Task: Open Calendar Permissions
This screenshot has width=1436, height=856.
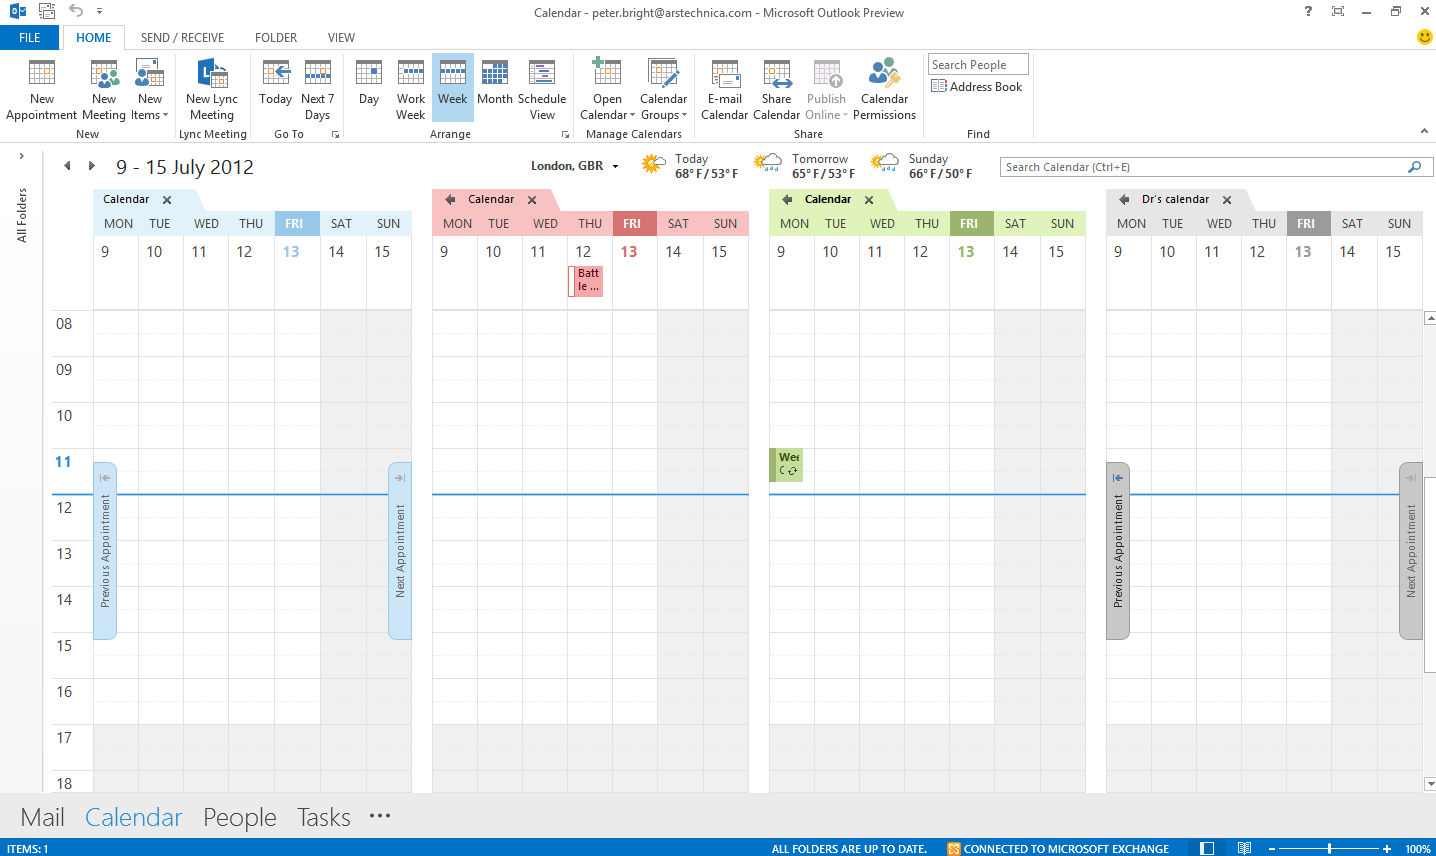Action: point(884,89)
